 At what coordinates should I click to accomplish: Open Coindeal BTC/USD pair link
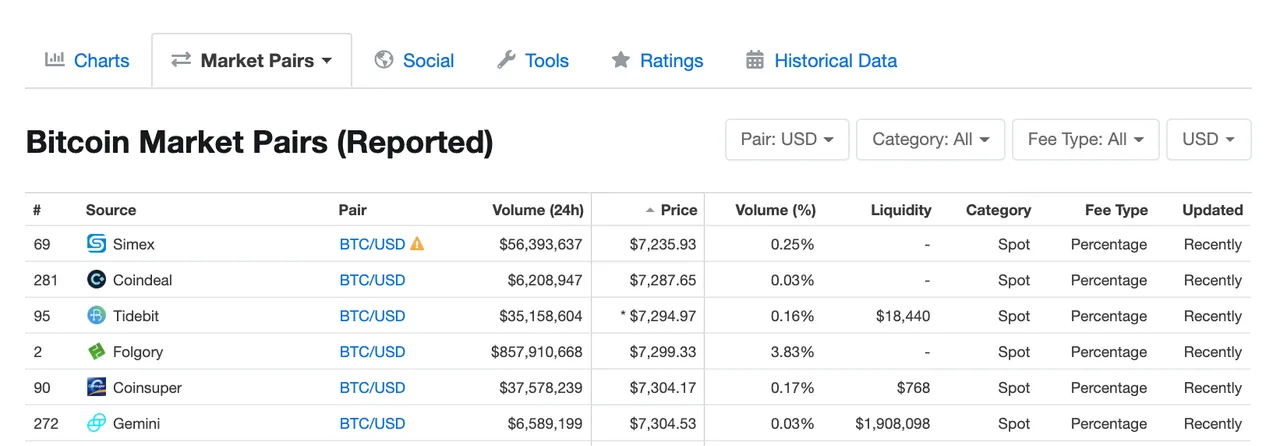coord(372,280)
